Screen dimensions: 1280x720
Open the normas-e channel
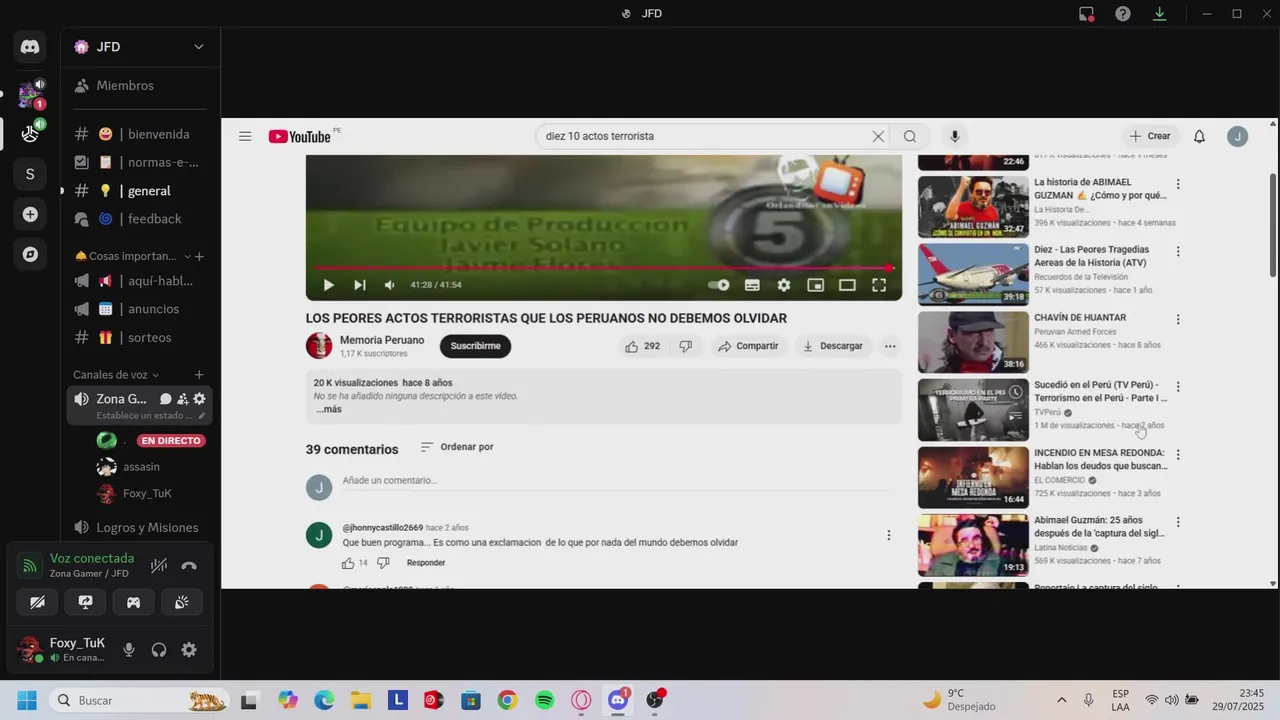tap(140, 162)
